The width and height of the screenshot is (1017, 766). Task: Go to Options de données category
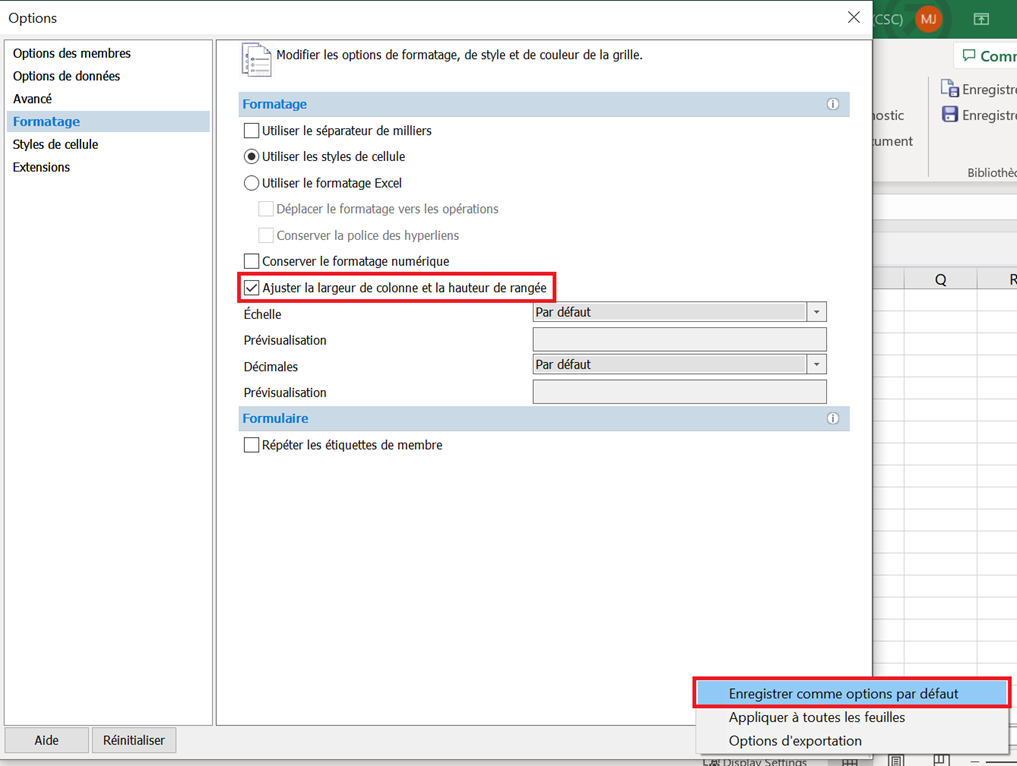pyautogui.click(x=66, y=76)
